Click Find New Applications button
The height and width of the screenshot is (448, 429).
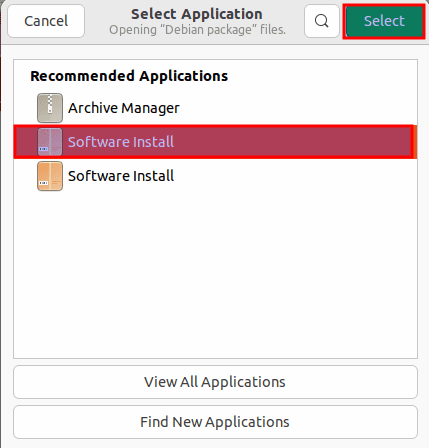pos(215,422)
